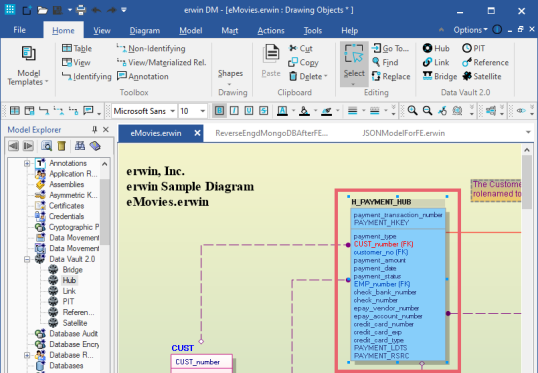Switch to the View ribbon tab

click(x=102, y=31)
